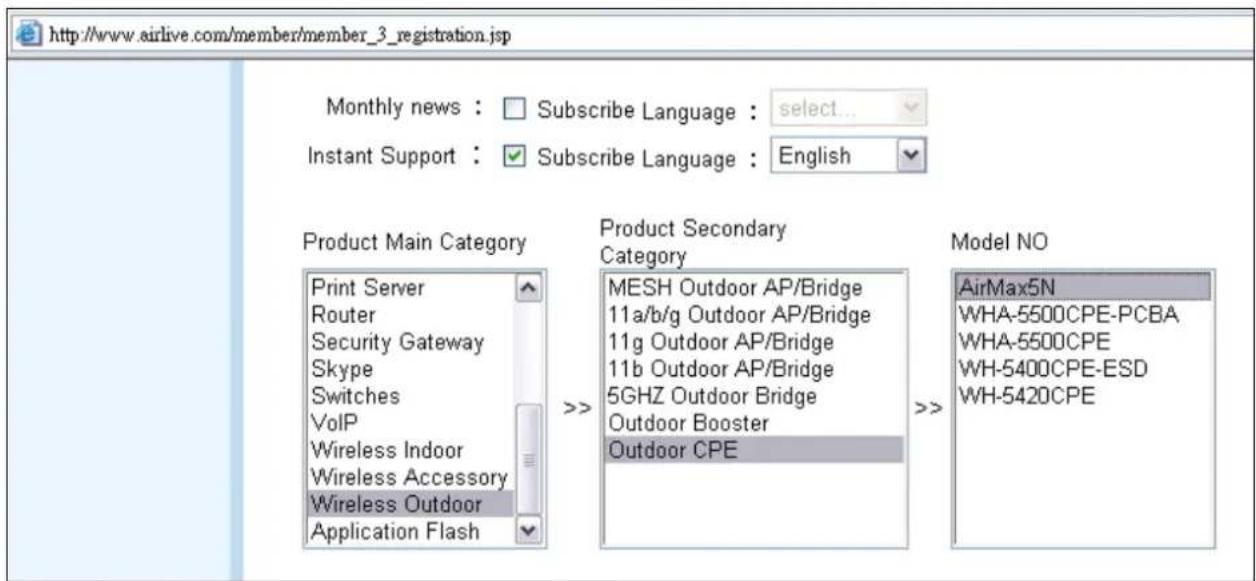Select Skype in main category list
1256x581 pixels.
(411, 369)
